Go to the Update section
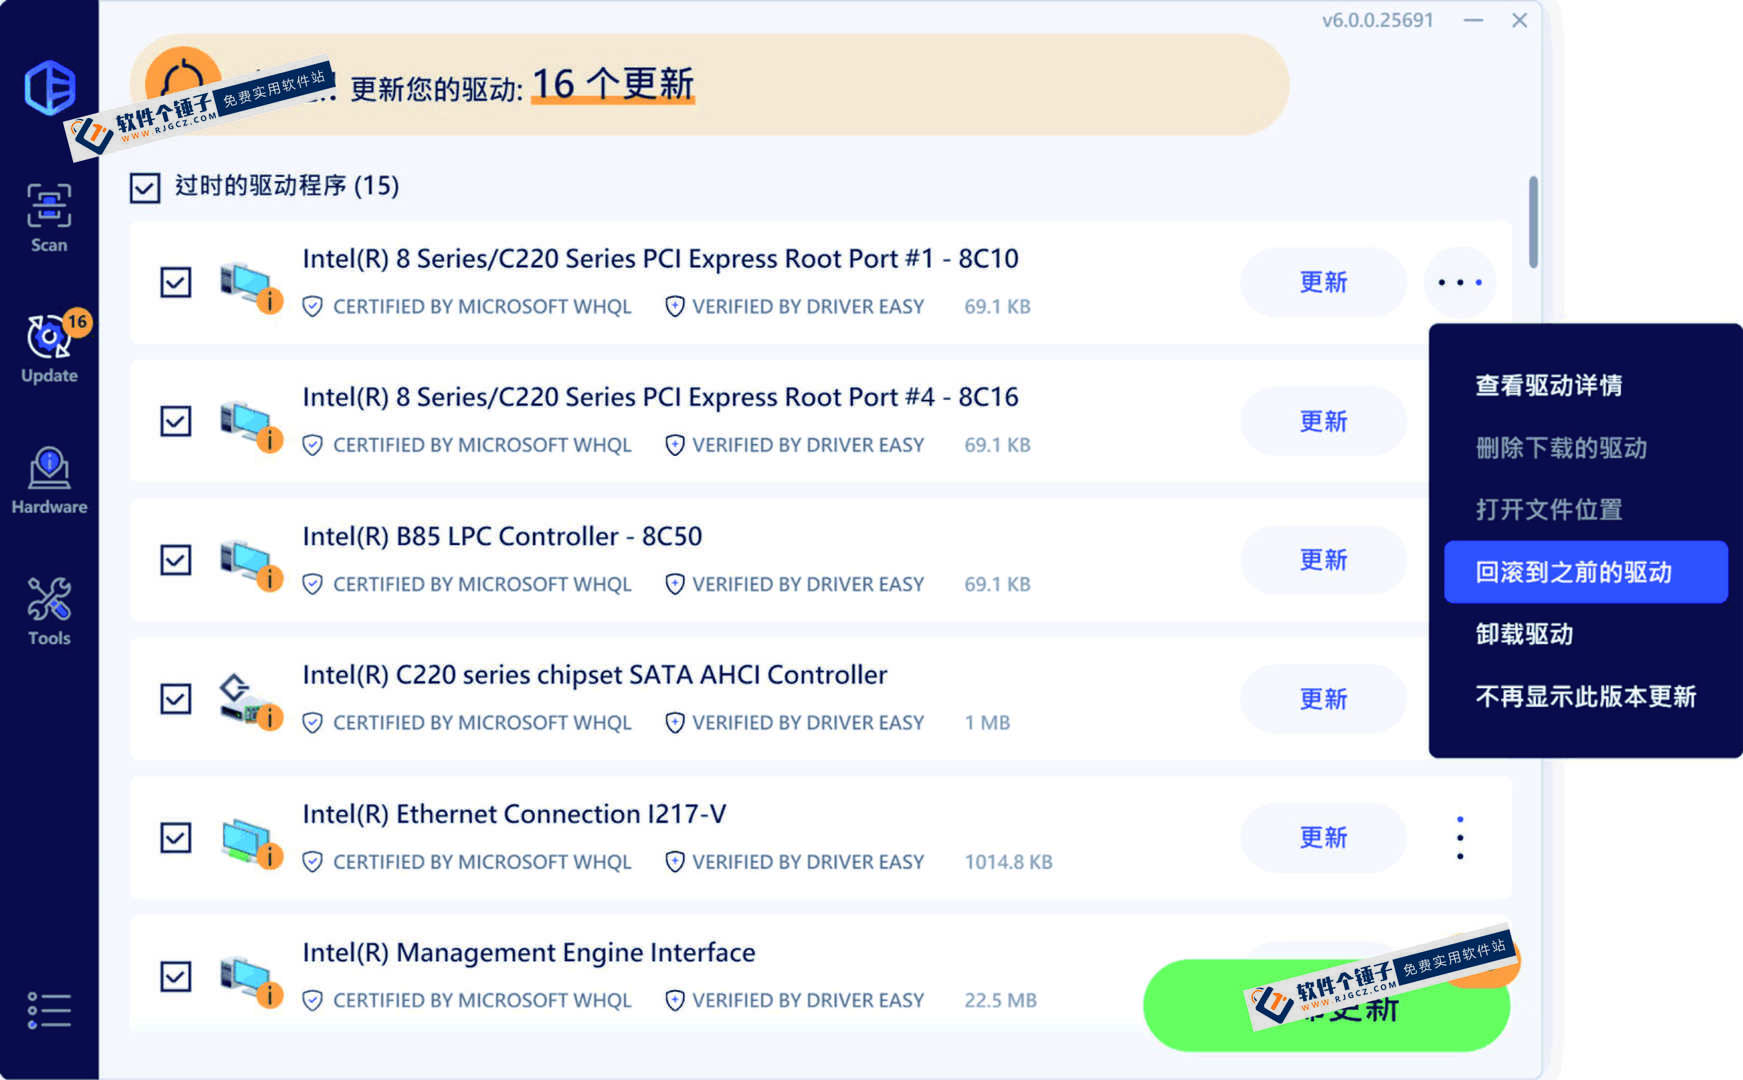 coord(49,348)
